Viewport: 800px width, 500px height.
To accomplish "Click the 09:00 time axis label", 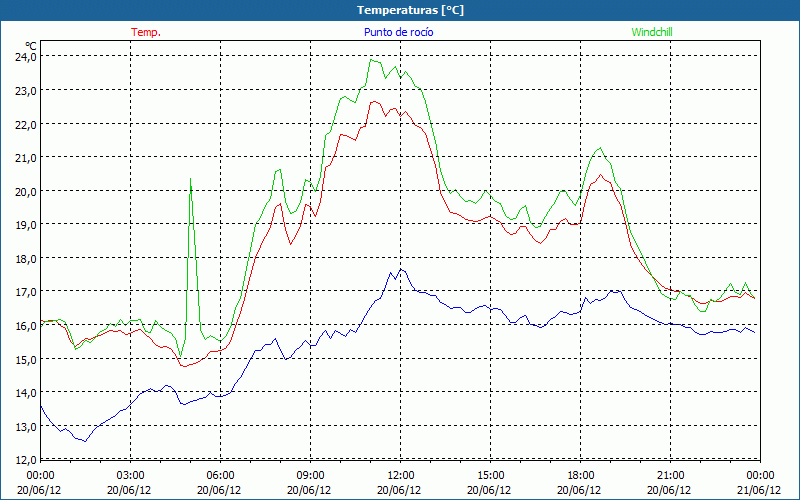I will point(311,475).
